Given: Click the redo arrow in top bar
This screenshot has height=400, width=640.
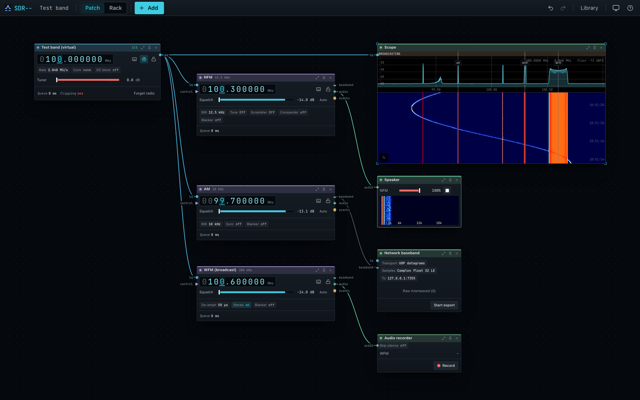Looking at the screenshot, I should click(563, 8).
